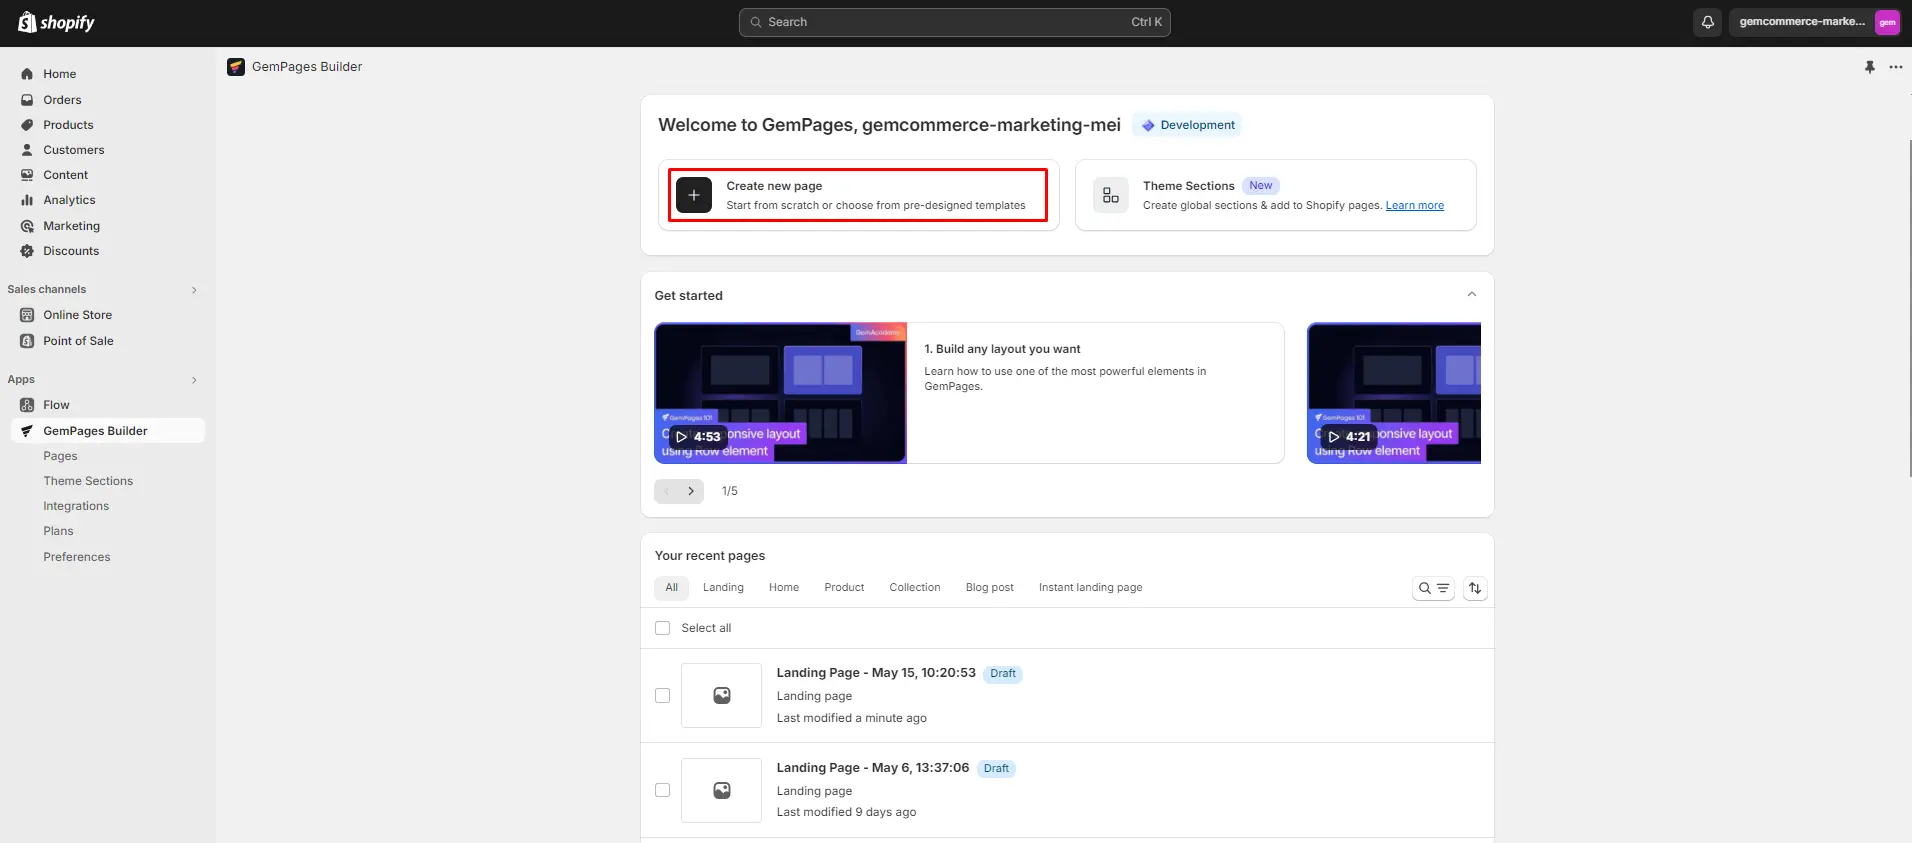Select the Landing tab
The height and width of the screenshot is (843, 1912).
723,588
